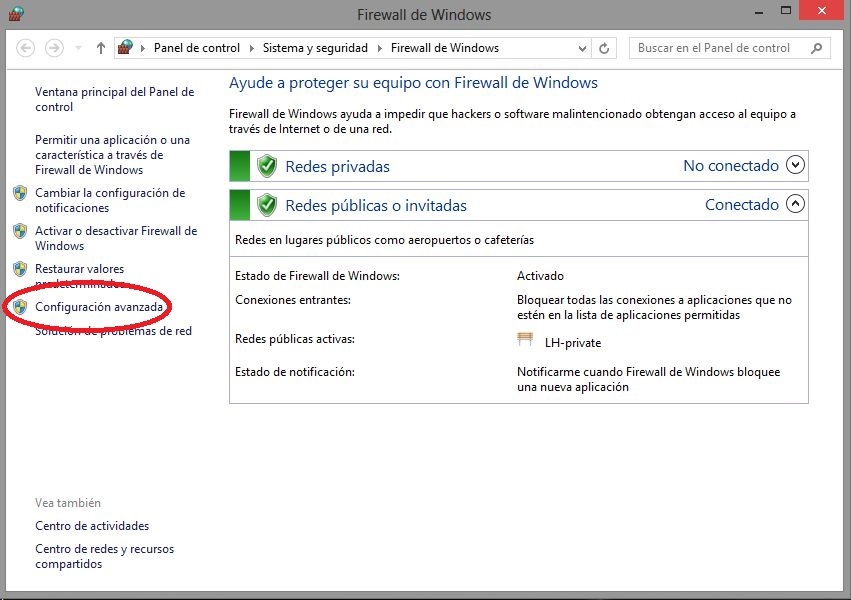
Task: Click Redes públicas activas label
Action: (295, 339)
